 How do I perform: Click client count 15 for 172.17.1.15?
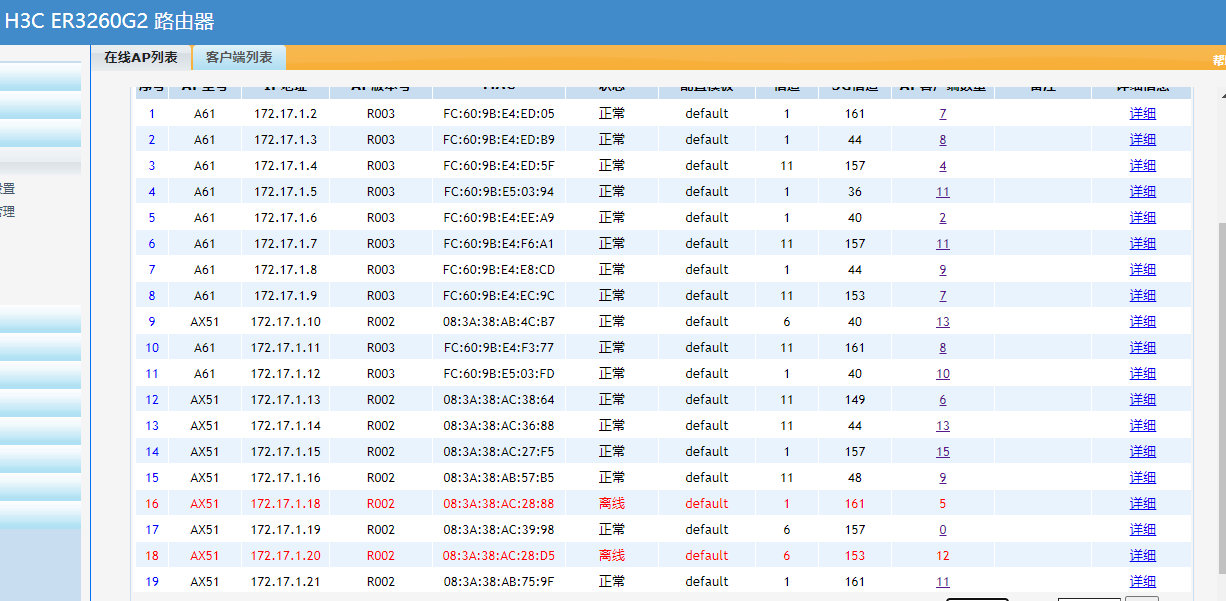942,452
